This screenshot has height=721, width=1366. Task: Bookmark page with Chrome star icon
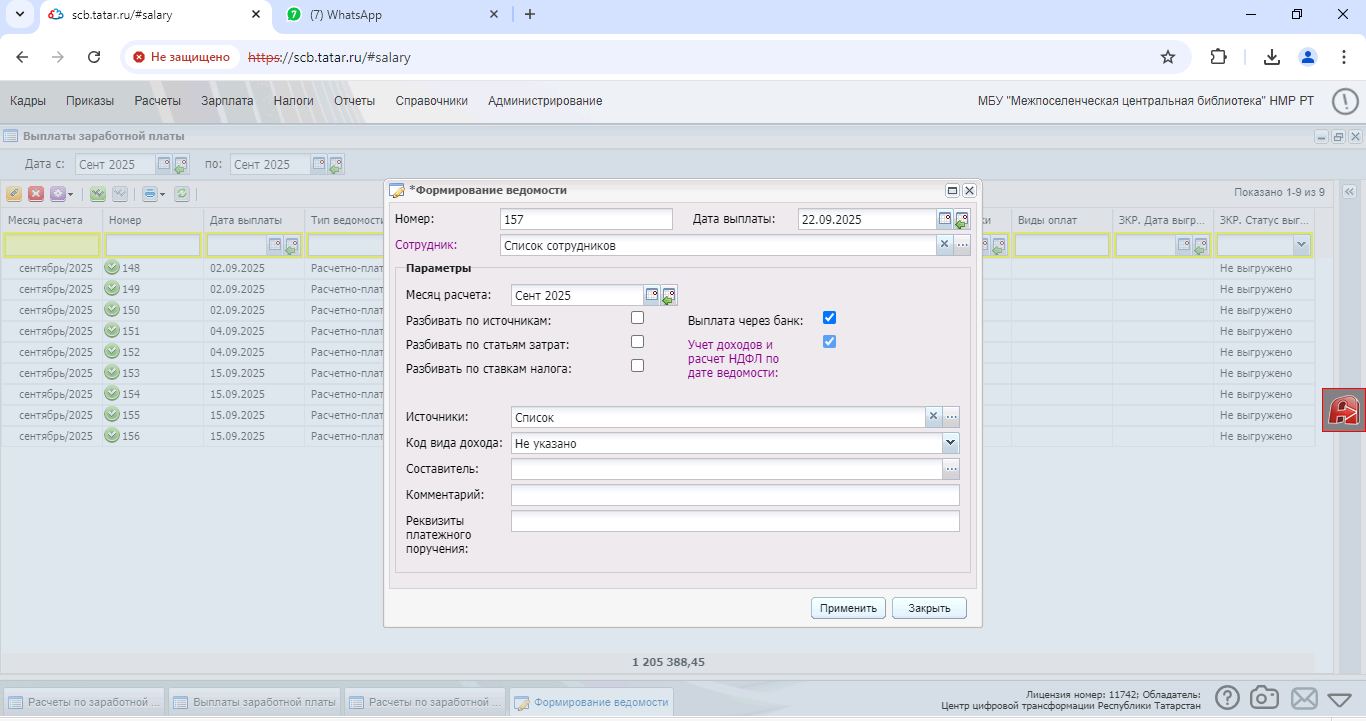pos(1167,57)
